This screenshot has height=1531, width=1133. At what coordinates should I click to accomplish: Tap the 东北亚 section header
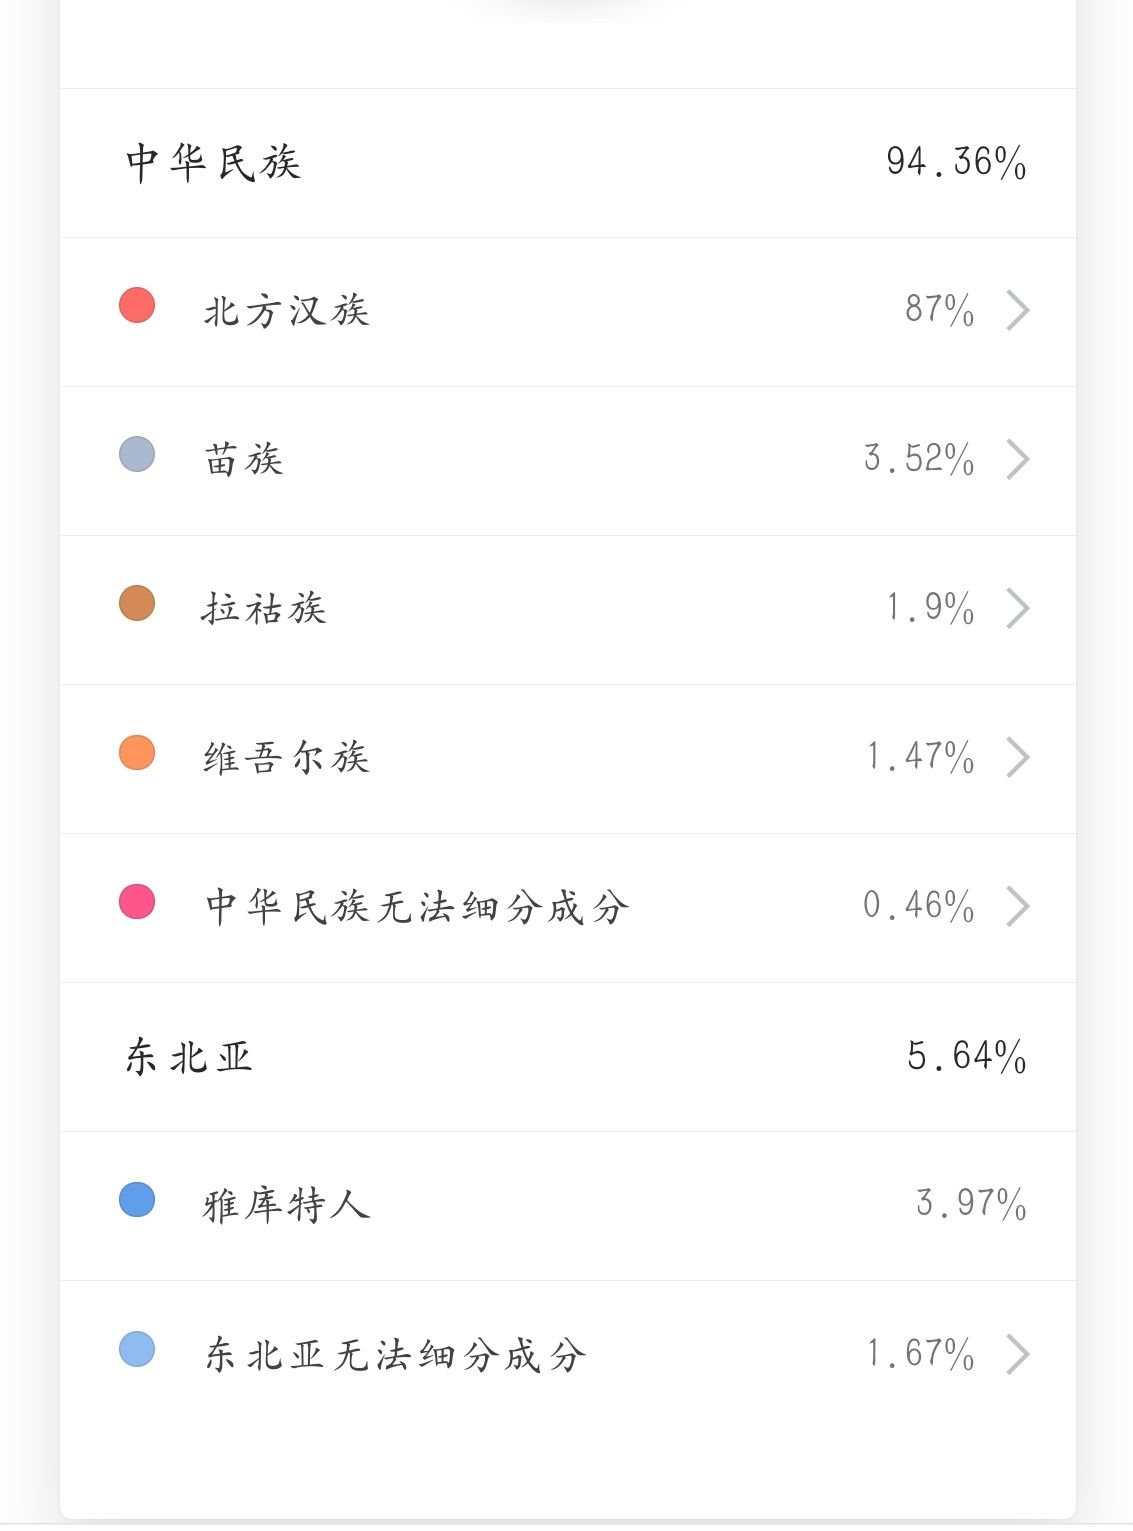[x=189, y=1057]
